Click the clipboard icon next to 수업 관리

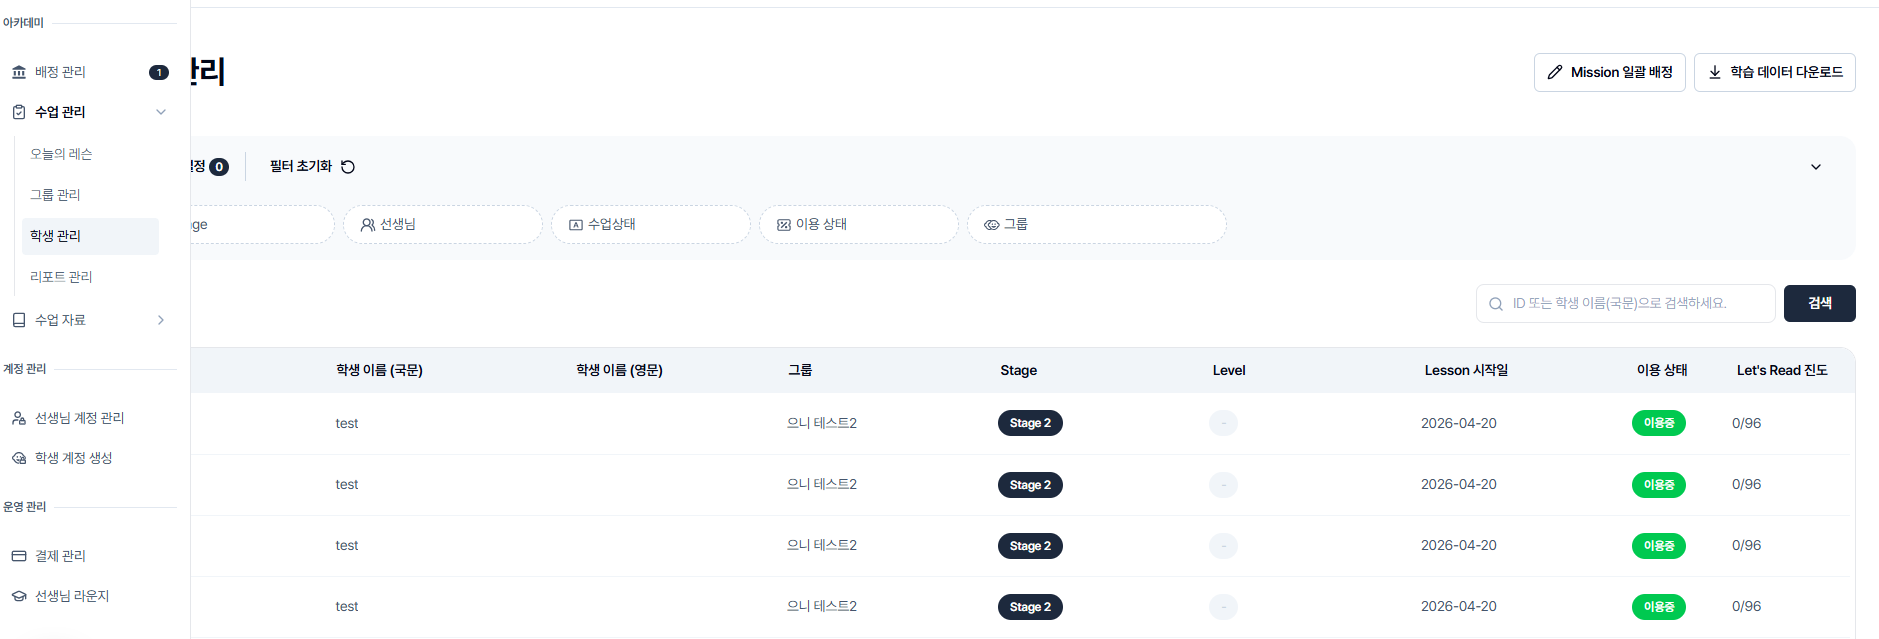click(19, 112)
